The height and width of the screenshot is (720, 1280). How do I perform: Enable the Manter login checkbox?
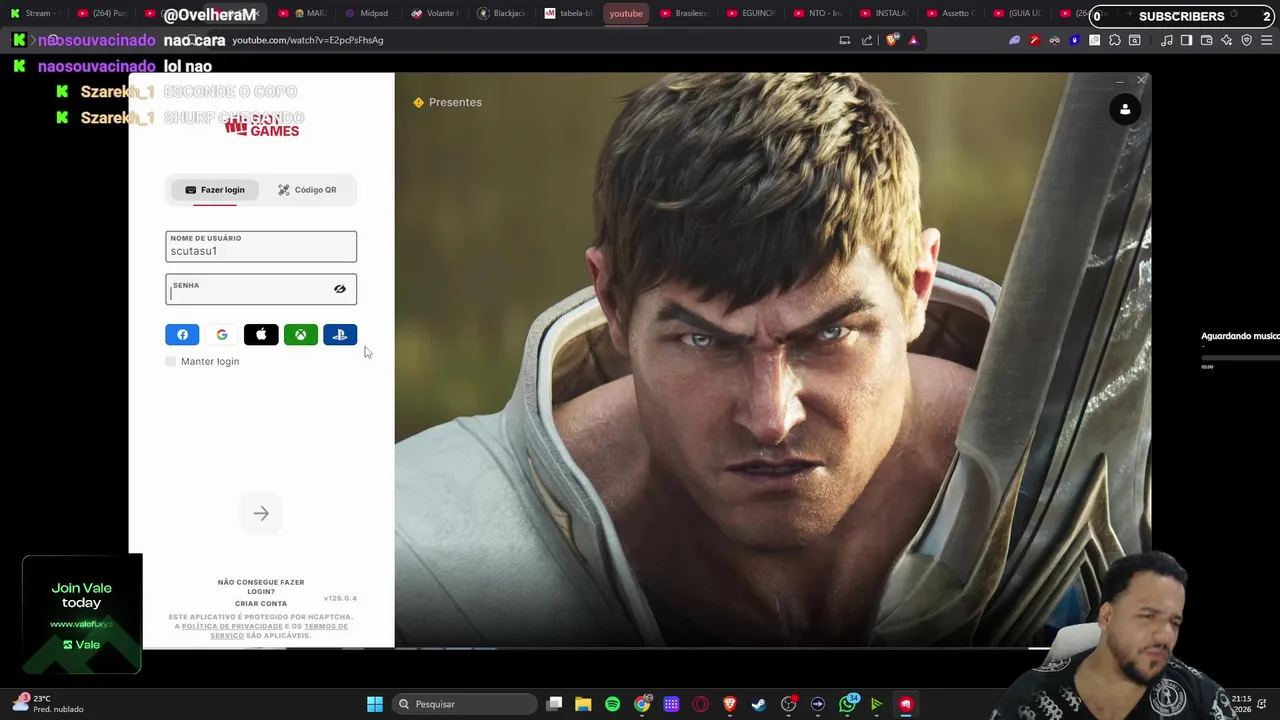[x=171, y=361]
